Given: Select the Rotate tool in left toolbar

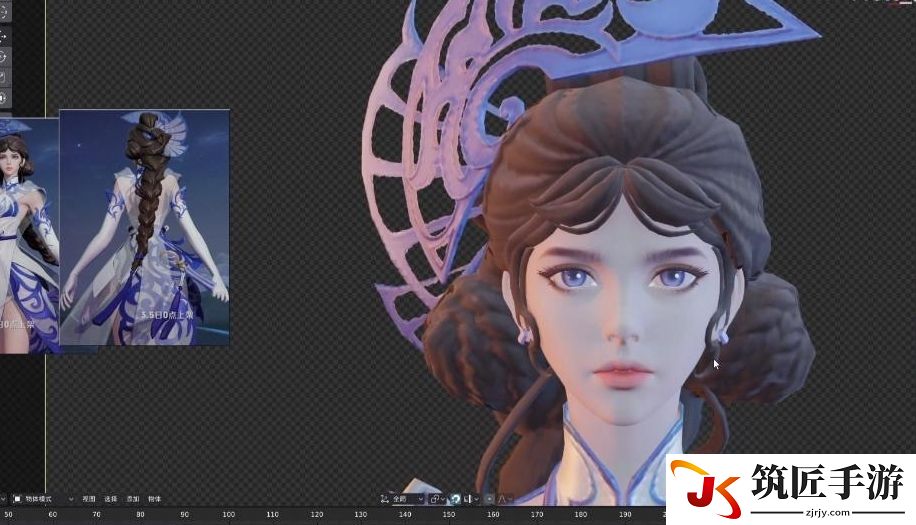Looking at the screenshot, I should coord(5,57).
